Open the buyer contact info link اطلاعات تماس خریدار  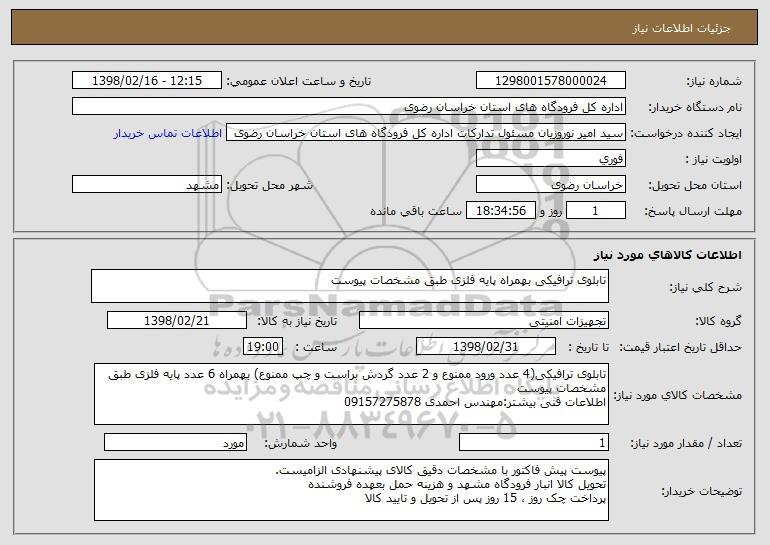click(x=168, y=133)
